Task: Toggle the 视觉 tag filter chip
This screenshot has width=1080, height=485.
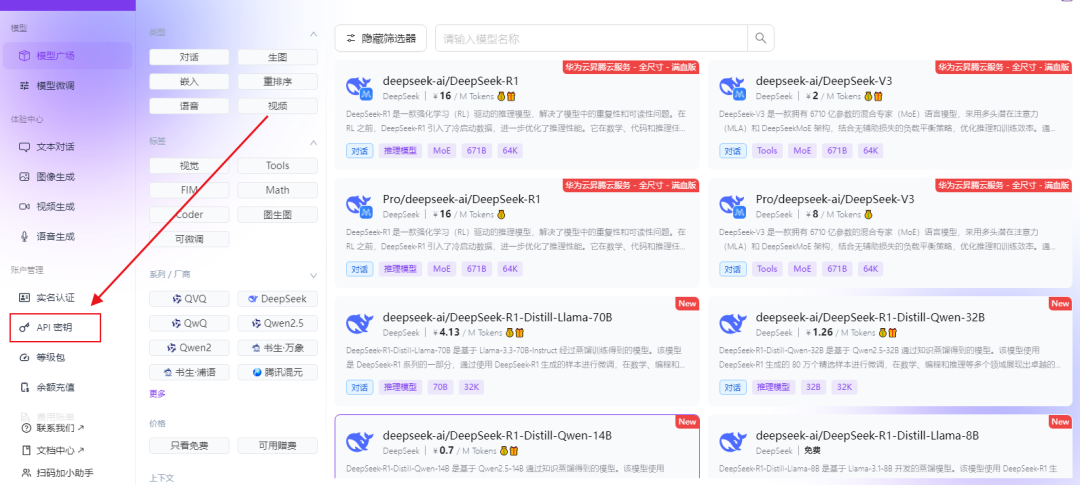Action: [x=189, y=165]
